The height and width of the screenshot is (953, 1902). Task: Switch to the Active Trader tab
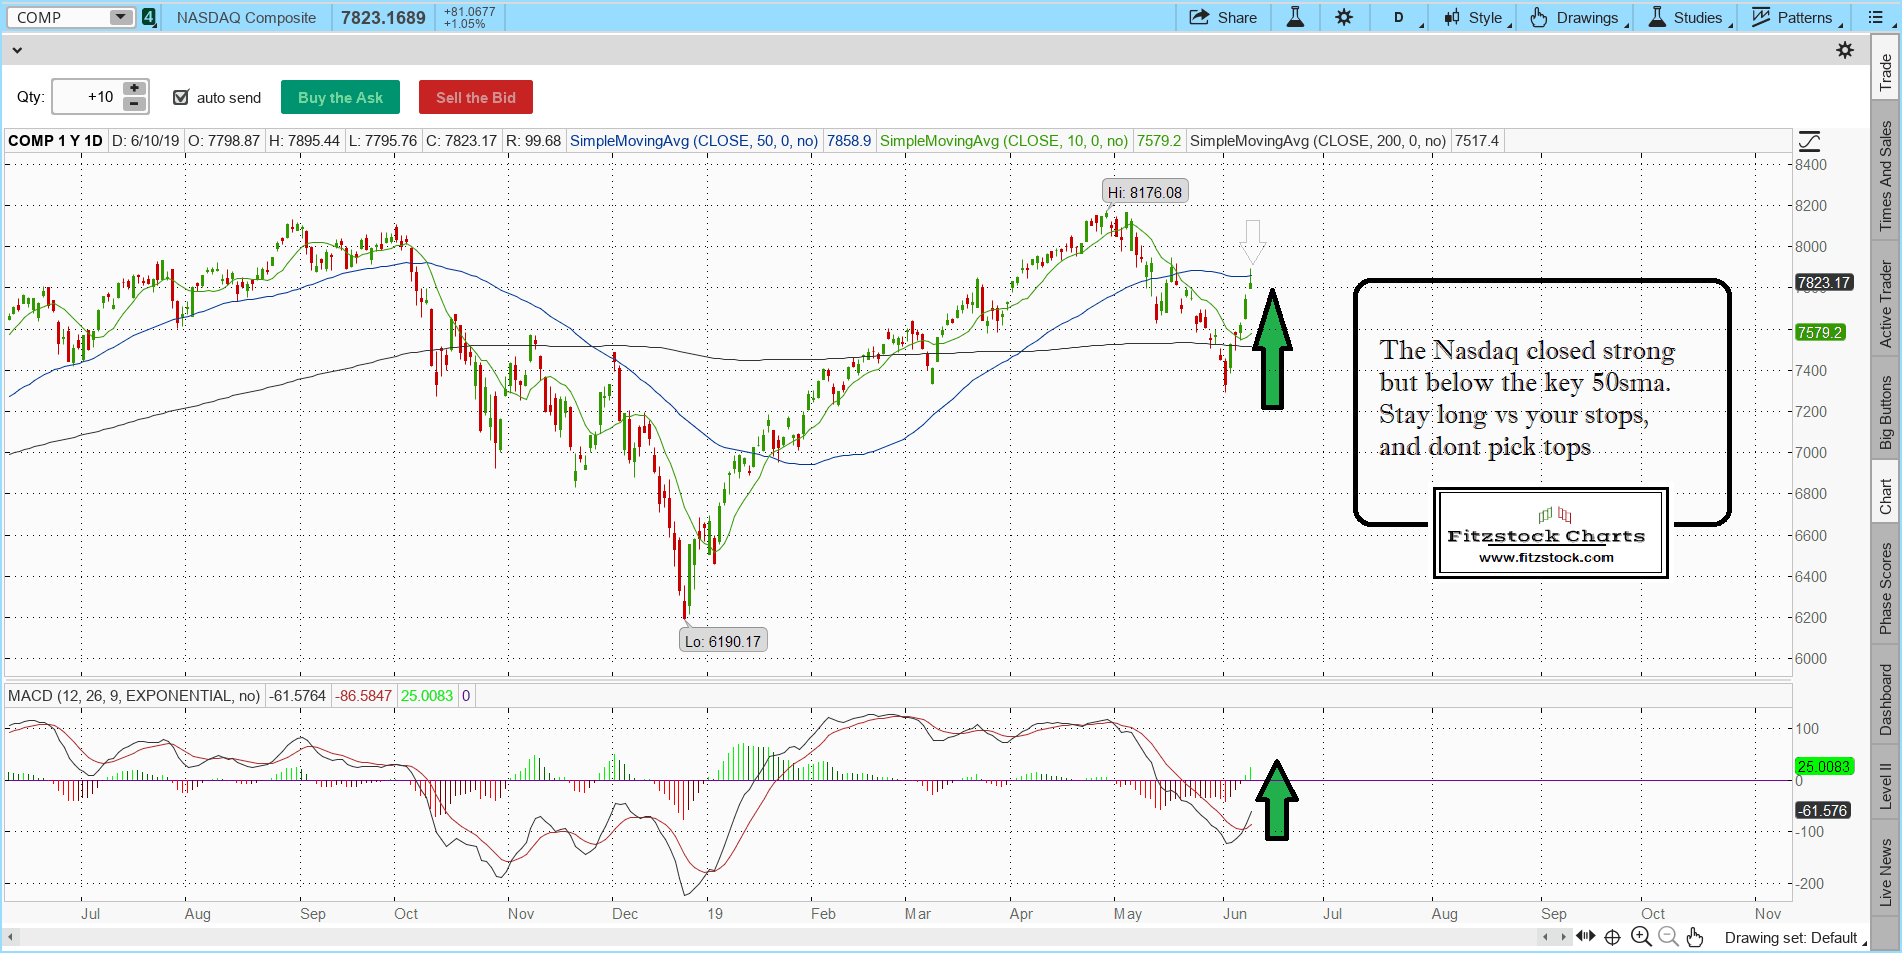[1886, 304]
